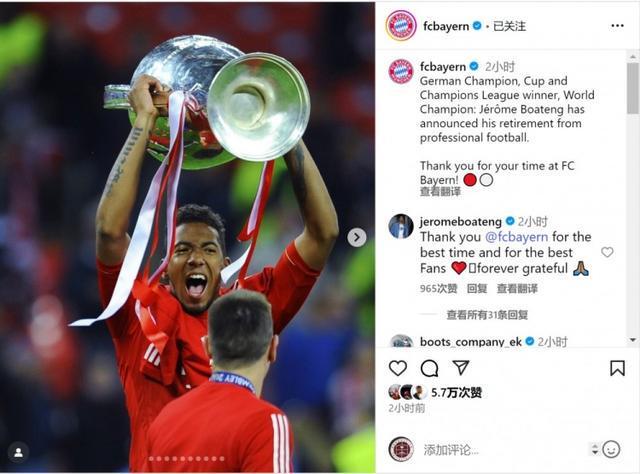Save post with the bookmark icon
The width and height of the screenshot is (640, 474).
[617, 368]
